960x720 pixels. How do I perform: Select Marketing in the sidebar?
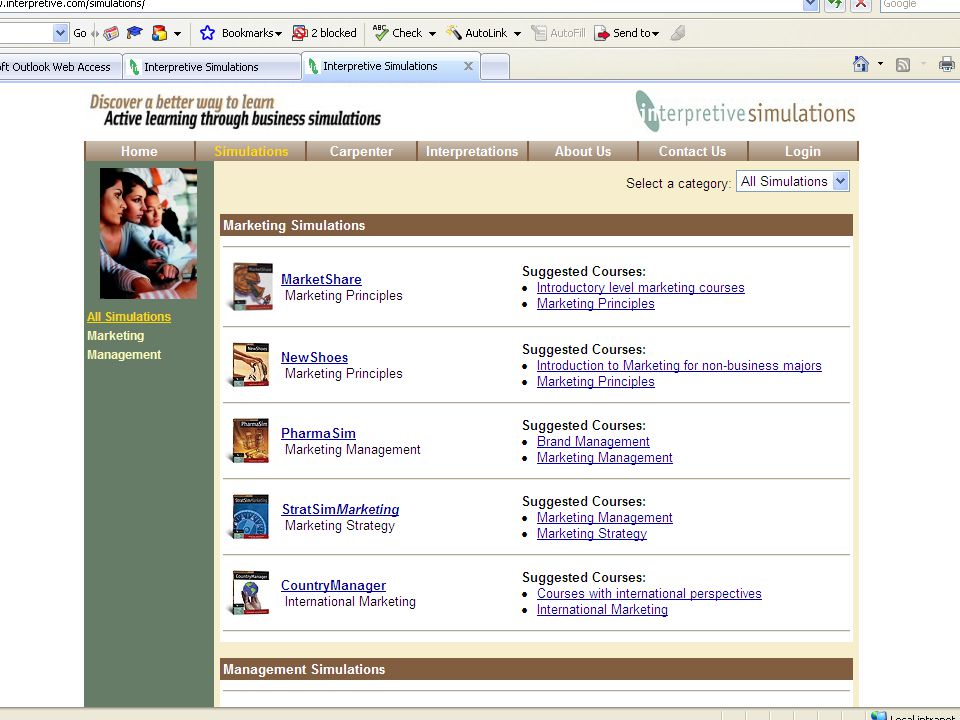tap(116, 336)
